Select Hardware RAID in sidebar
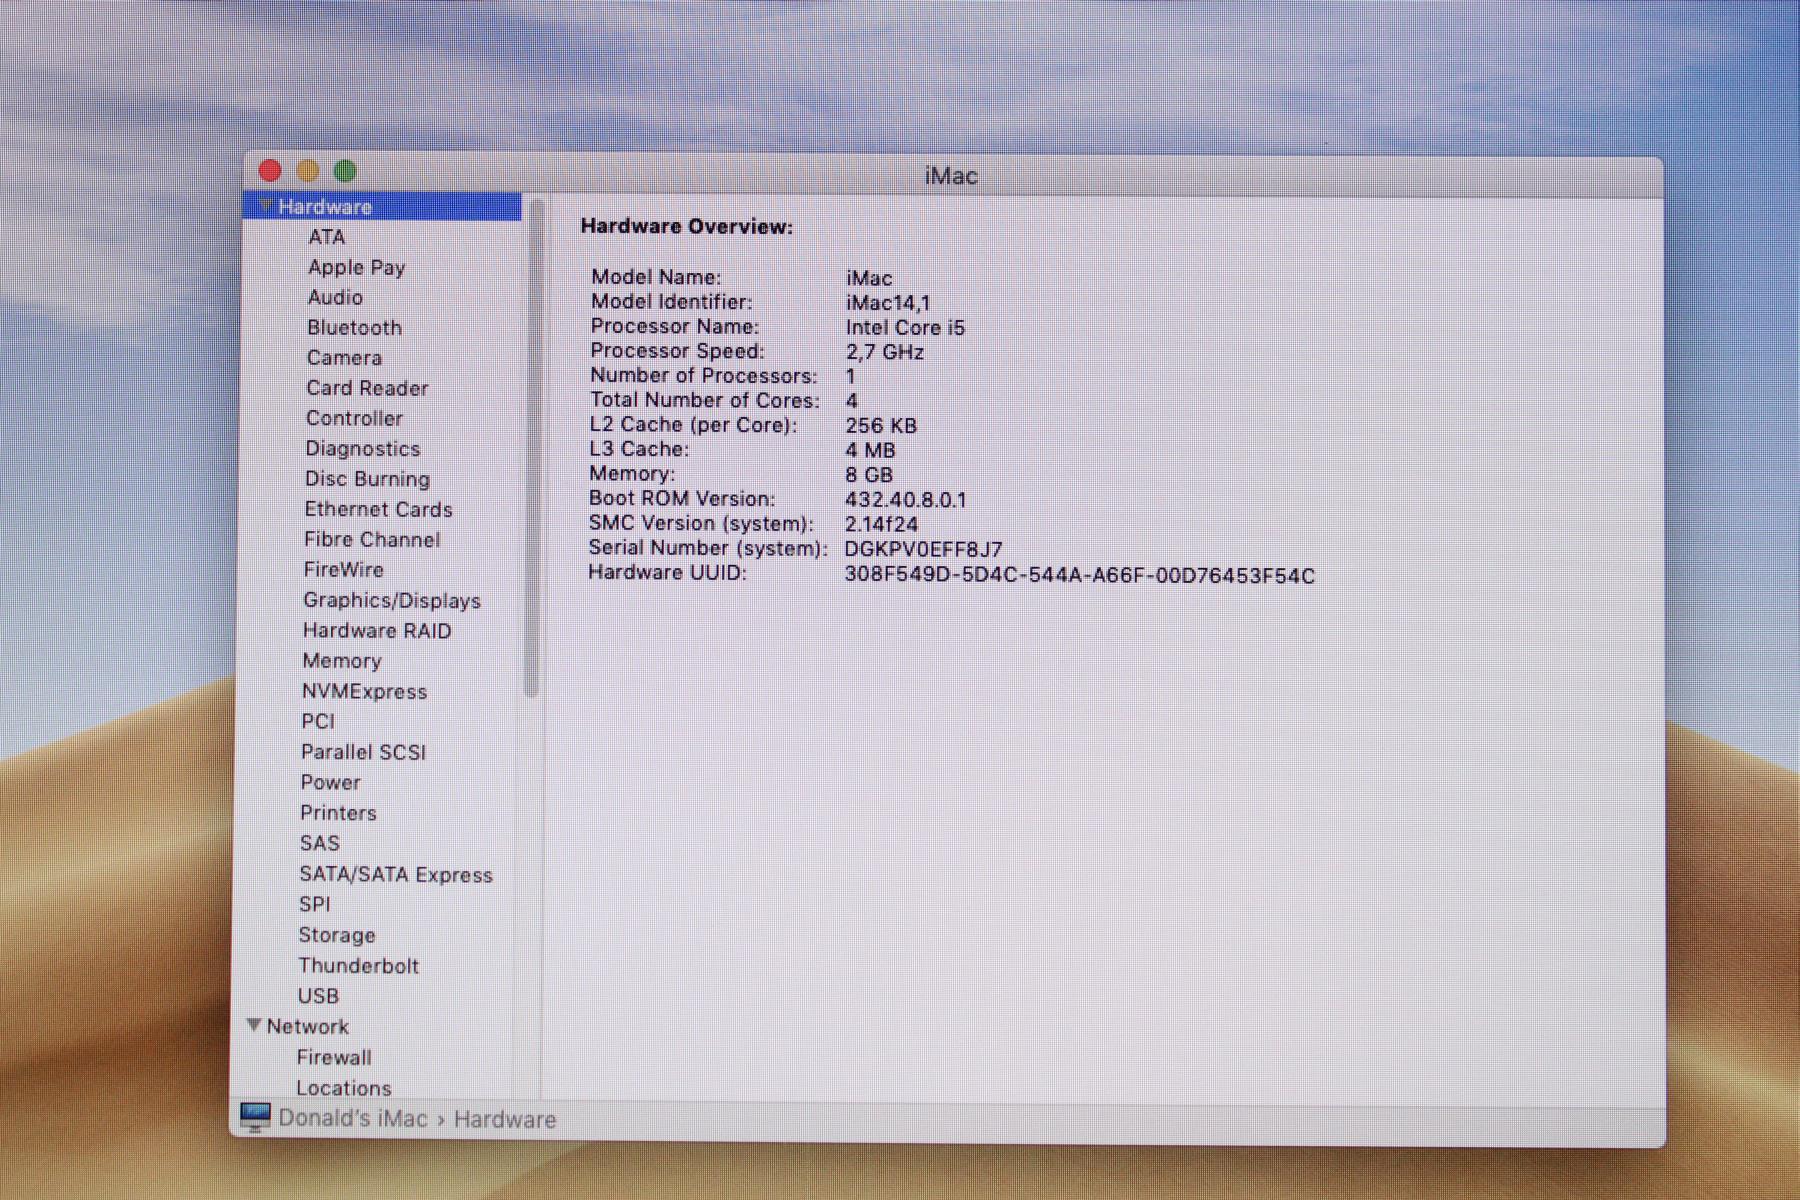Image resolution: width=1800 pixels, height=1200 pixels. point(377,631)
